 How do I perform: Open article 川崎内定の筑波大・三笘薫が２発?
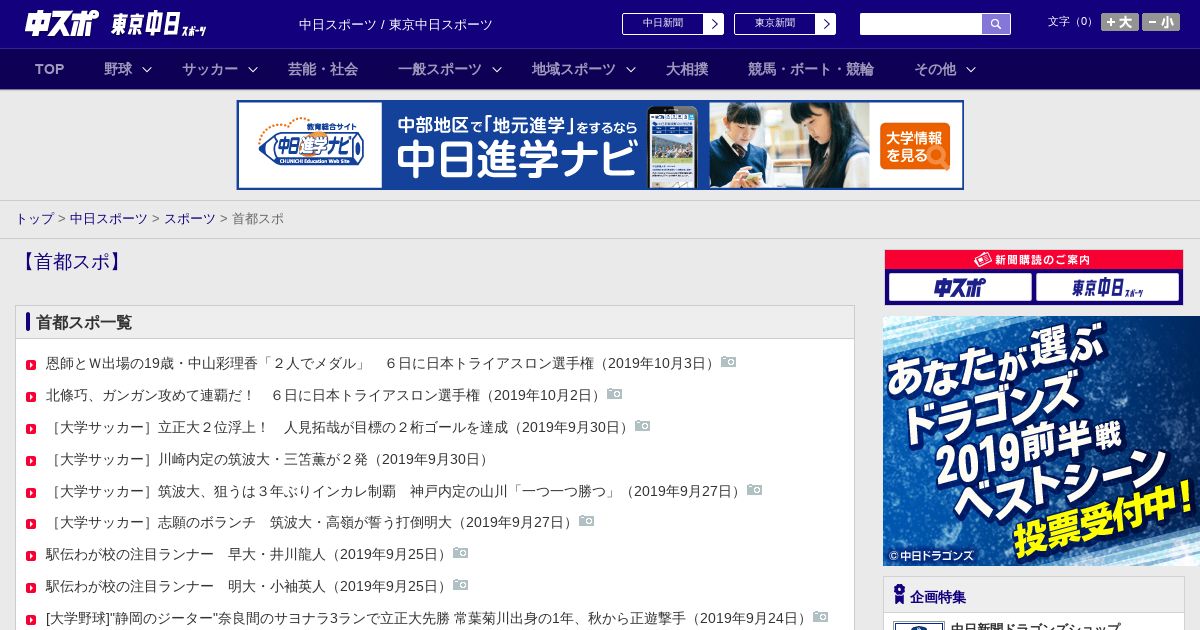coord(269,459)
